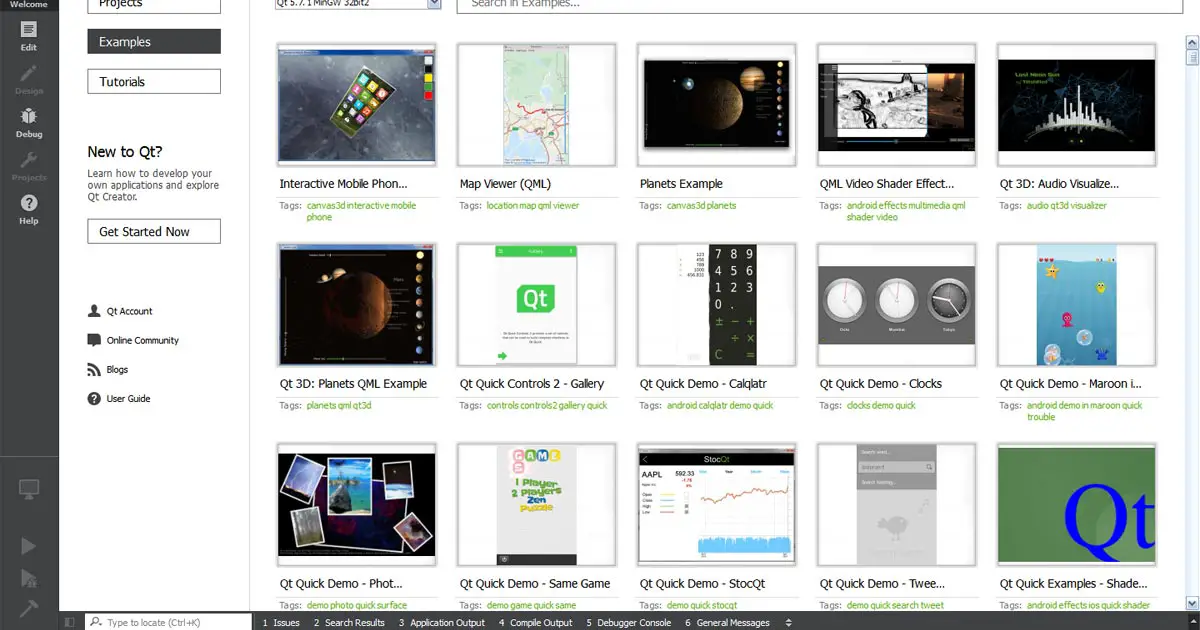Screen dimensions: 1200x630
Task: Build project with the hammer icon
Action: point(29,608)
